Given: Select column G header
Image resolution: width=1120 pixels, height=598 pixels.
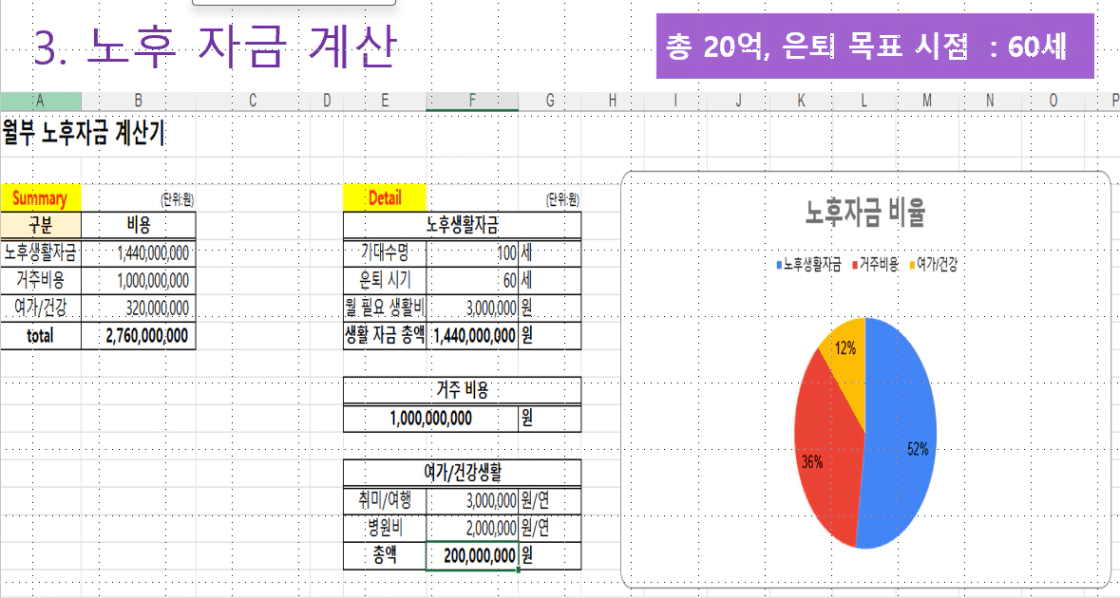Looking at the screenshot, I should 550,101.
